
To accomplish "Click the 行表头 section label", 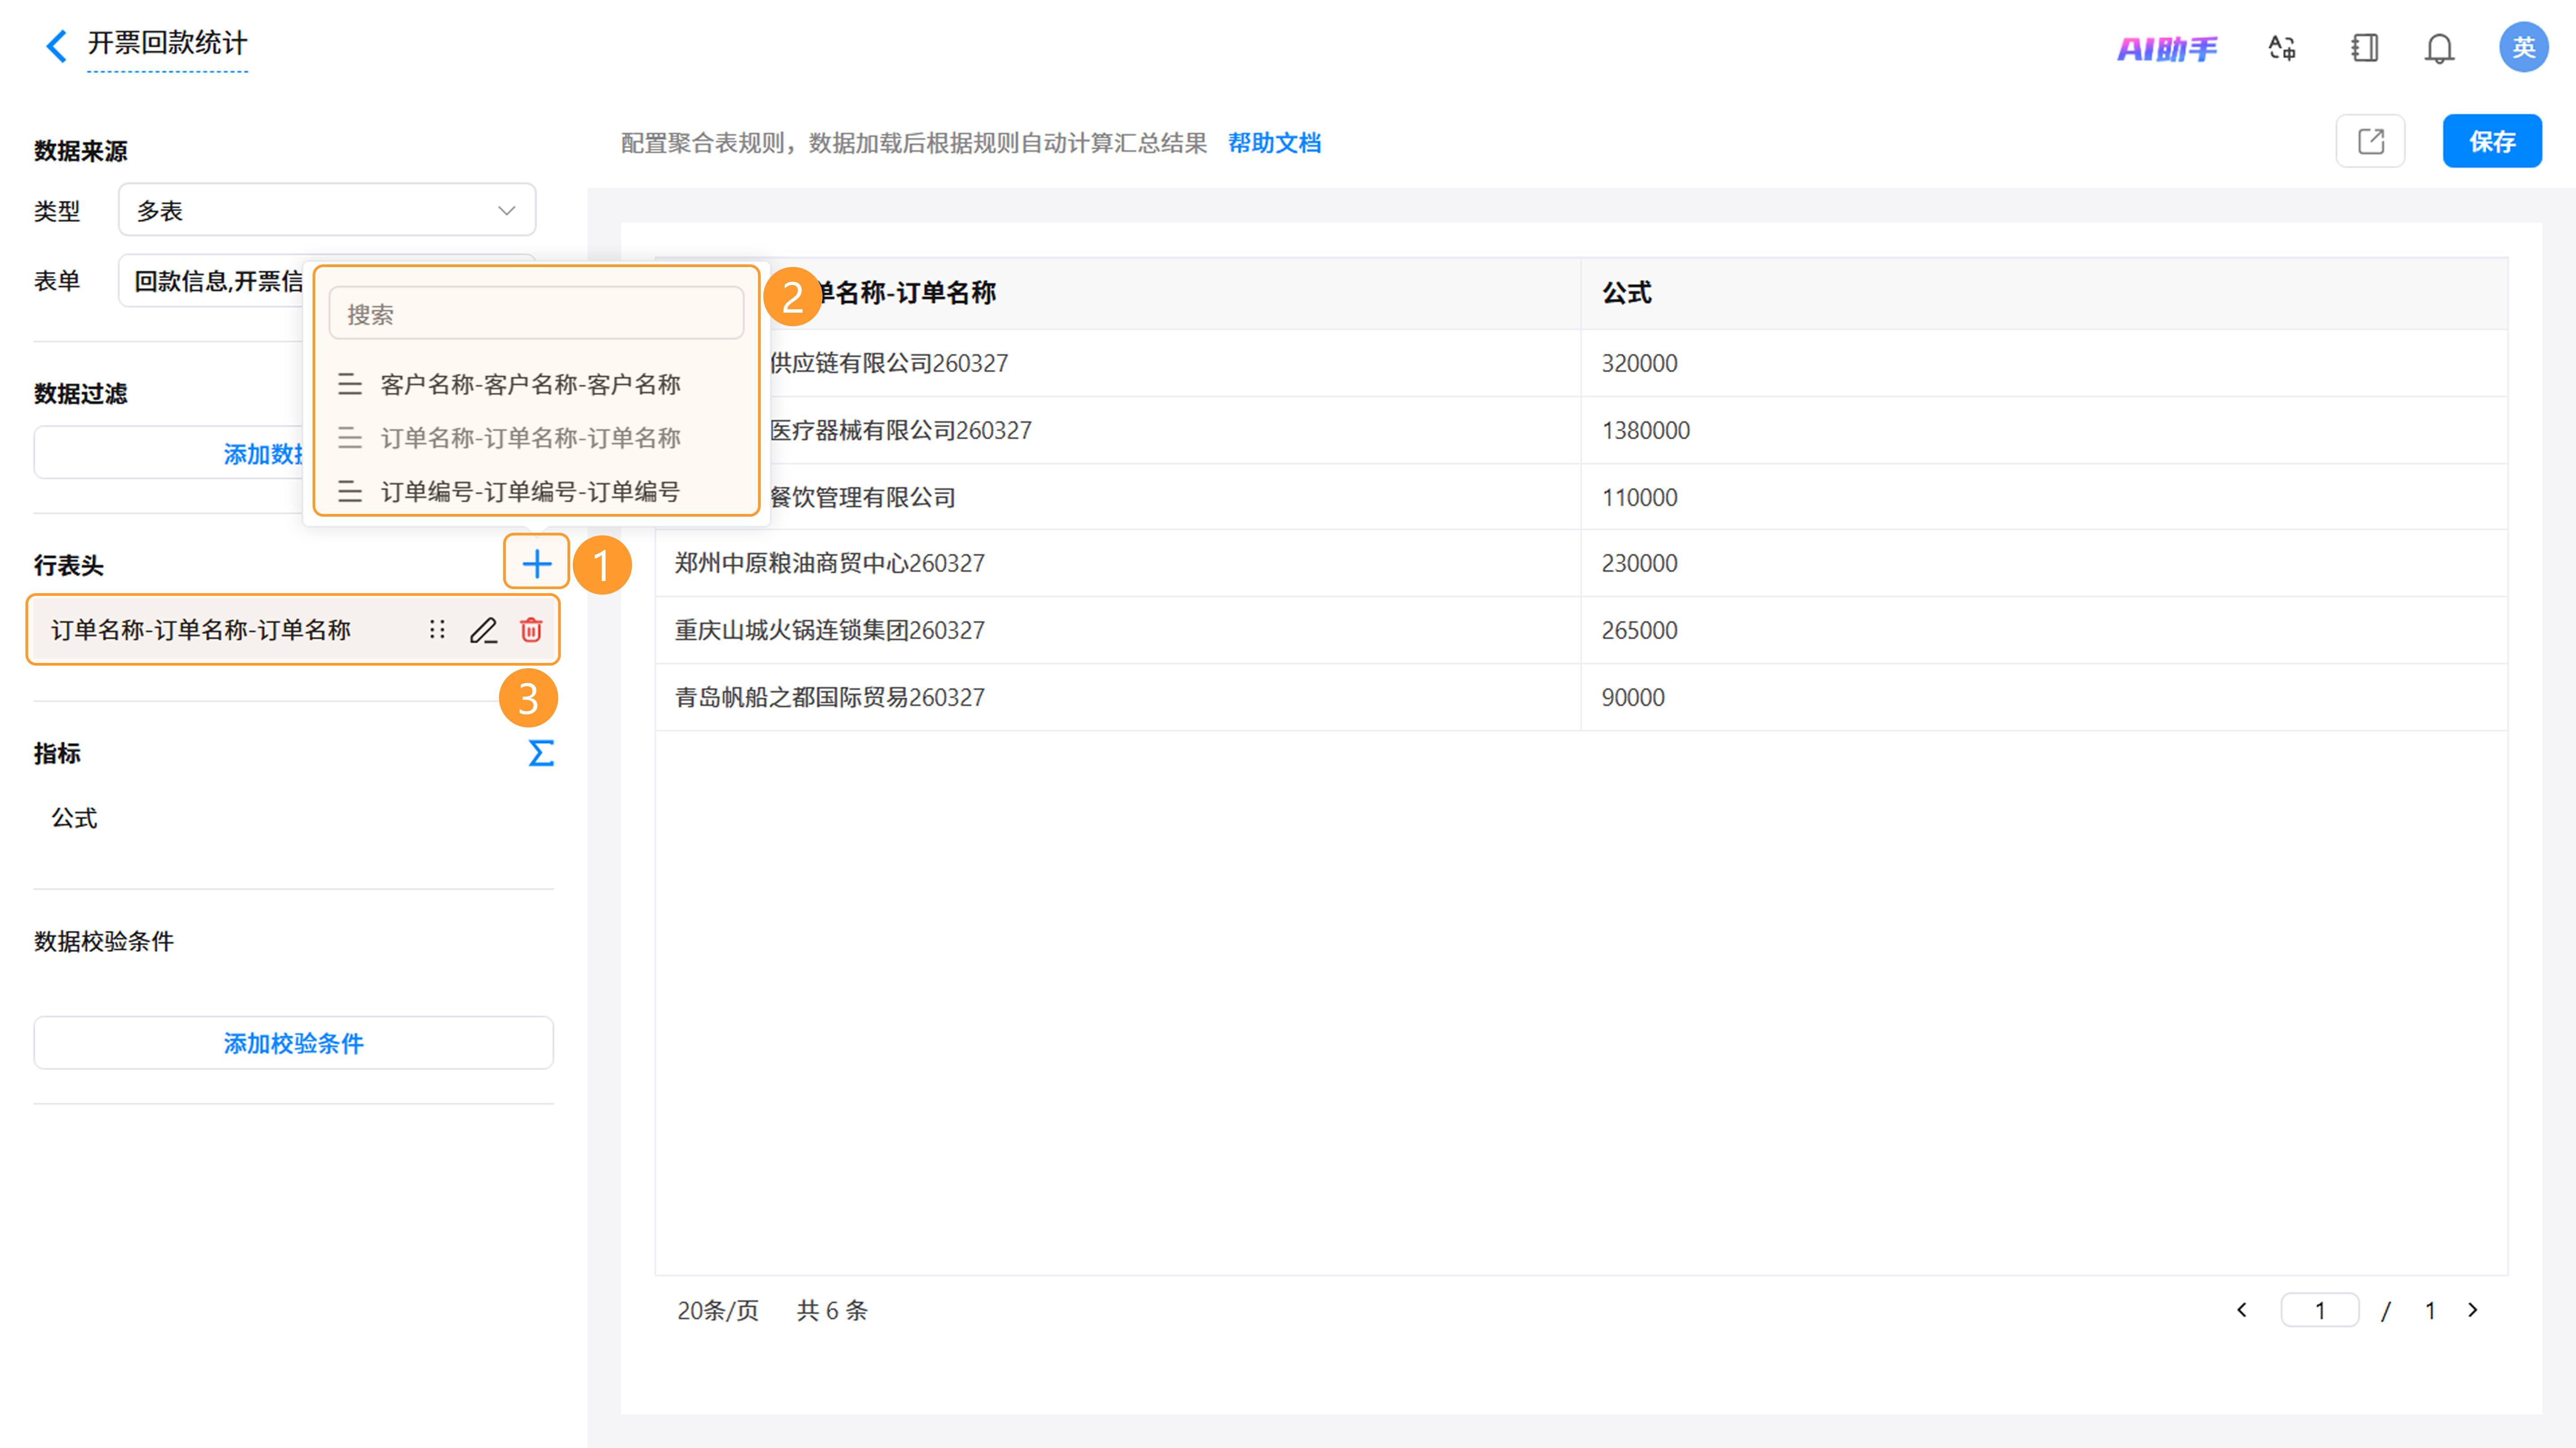I will tap(68, 565).
